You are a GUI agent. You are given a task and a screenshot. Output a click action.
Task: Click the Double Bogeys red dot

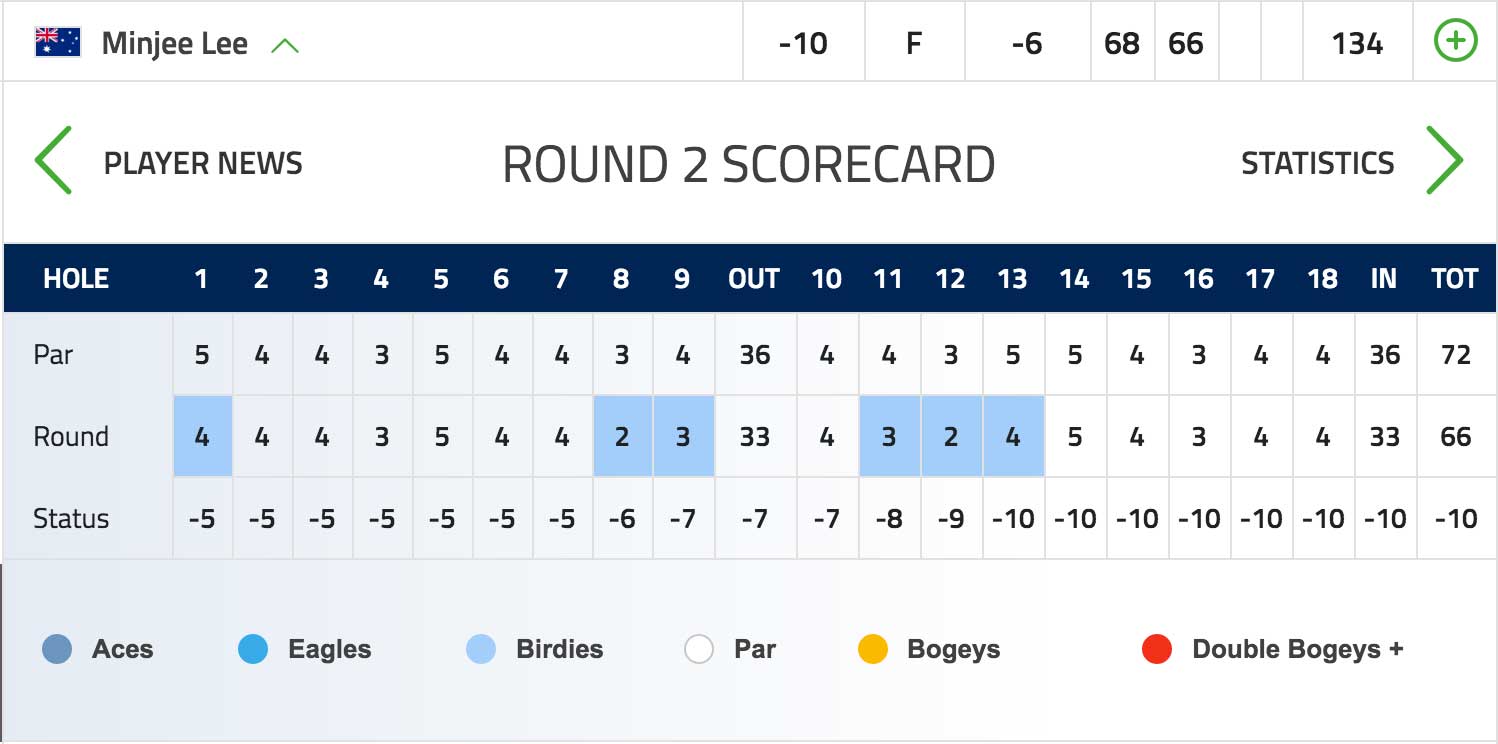click(1157, 650)
